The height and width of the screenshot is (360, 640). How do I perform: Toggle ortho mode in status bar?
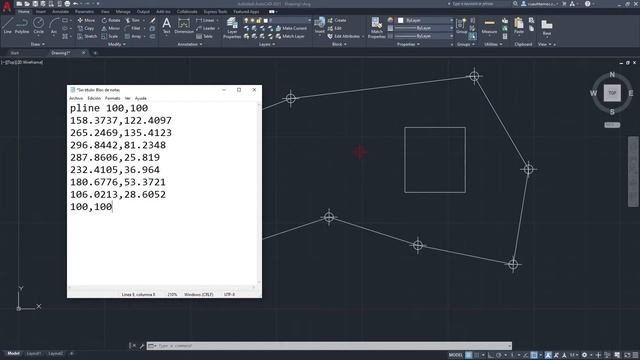pyautogui.click(x=491, y=355)
